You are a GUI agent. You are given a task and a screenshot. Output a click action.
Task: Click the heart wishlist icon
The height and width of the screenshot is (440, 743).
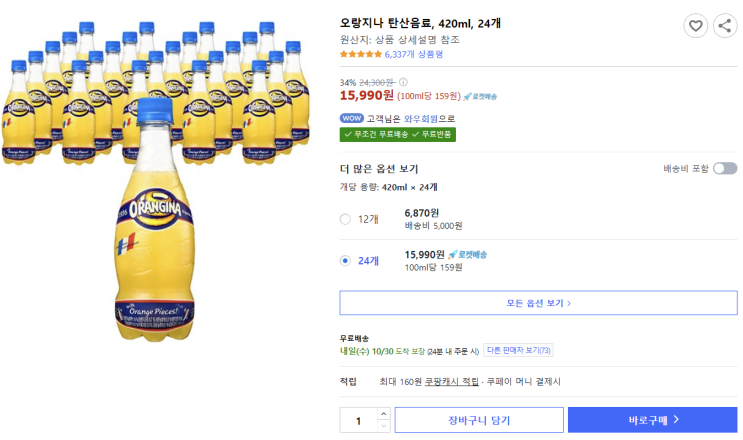click(695, 27)
